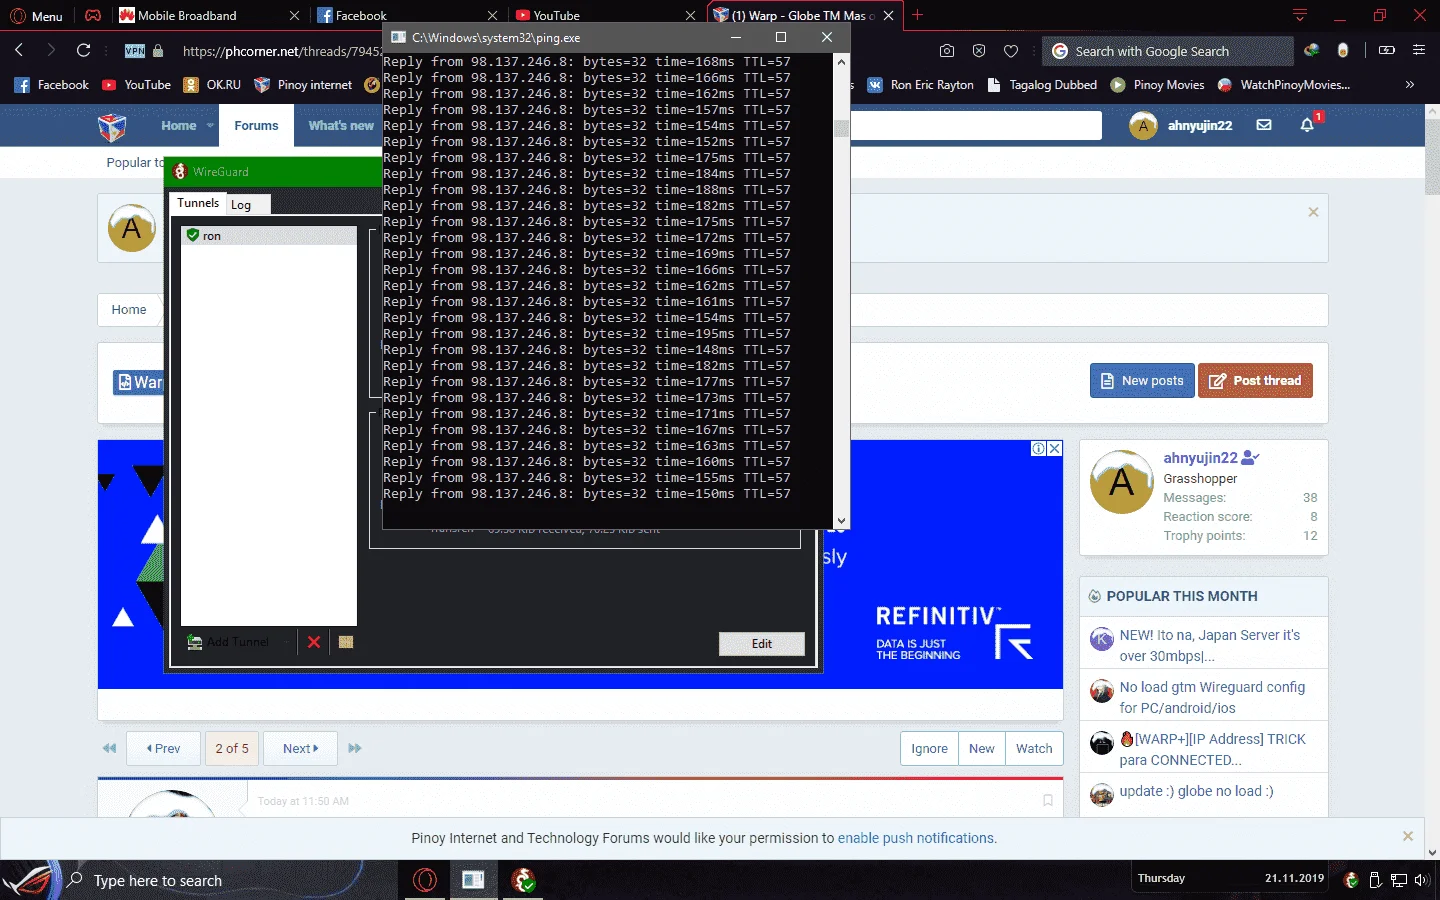Open the Pinoy Movies bookmark

(1158, 85)
